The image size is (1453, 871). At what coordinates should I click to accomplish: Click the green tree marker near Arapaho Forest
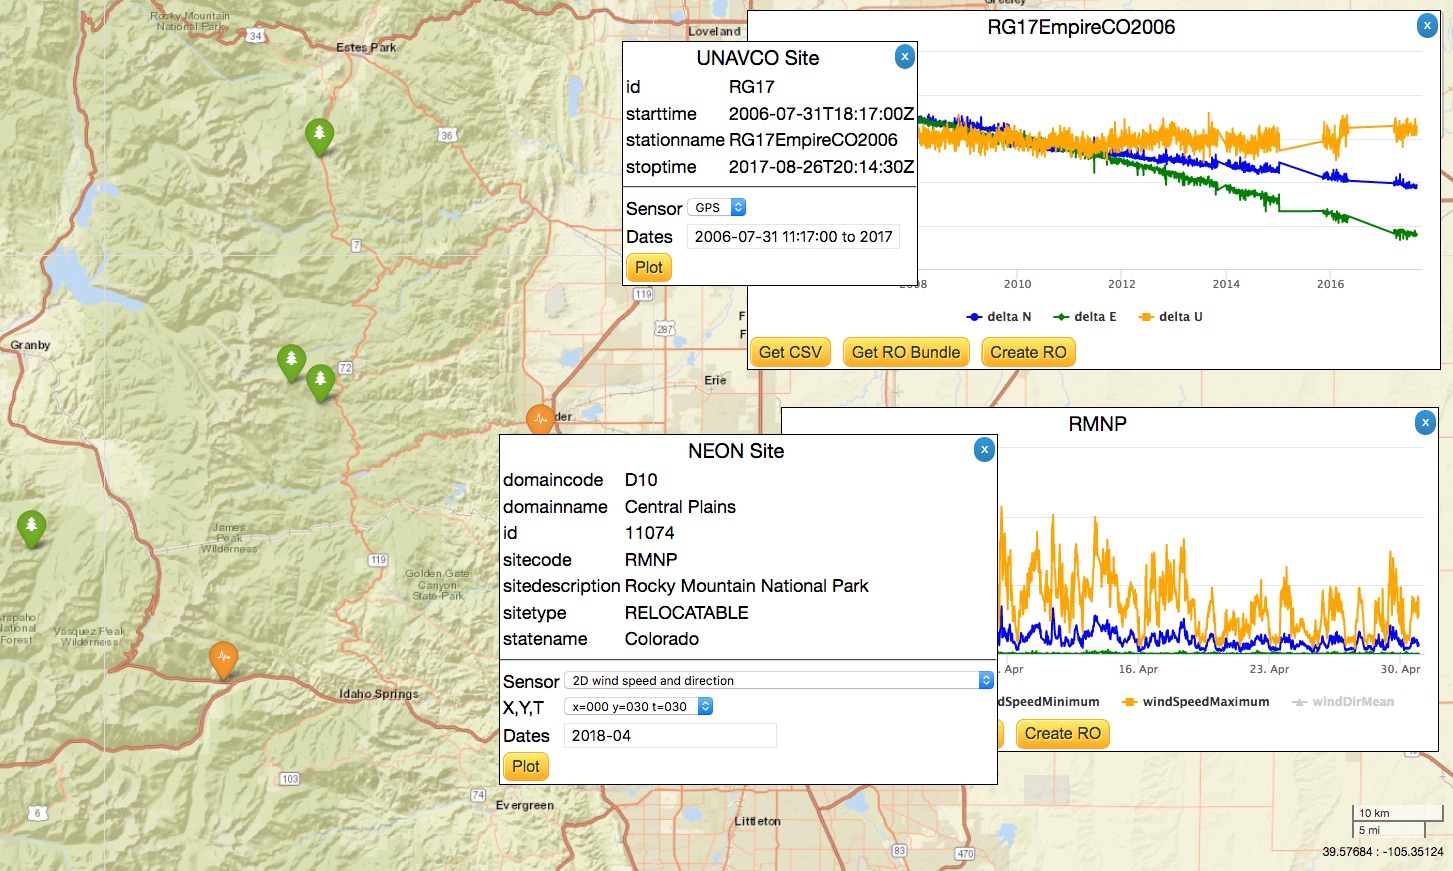coord(31,526)
